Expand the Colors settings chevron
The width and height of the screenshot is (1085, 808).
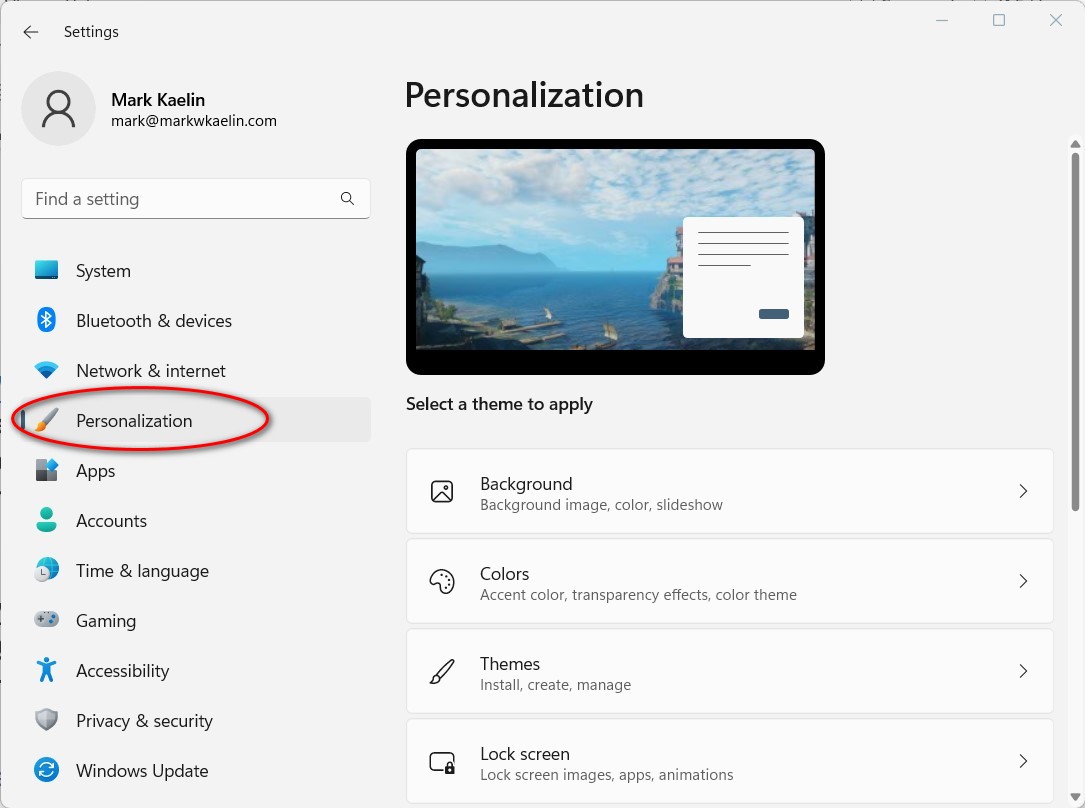[x=1022, y=581]
